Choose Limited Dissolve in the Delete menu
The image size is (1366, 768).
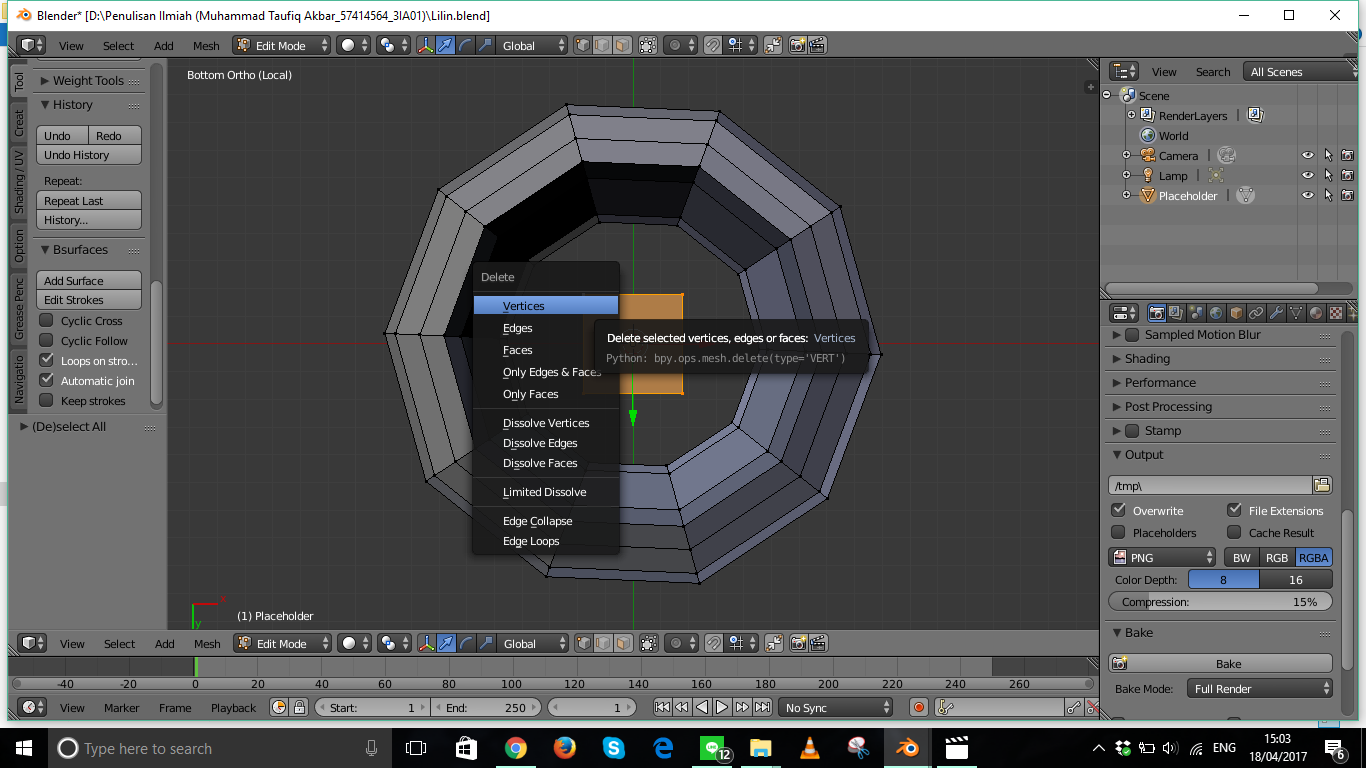546,491
